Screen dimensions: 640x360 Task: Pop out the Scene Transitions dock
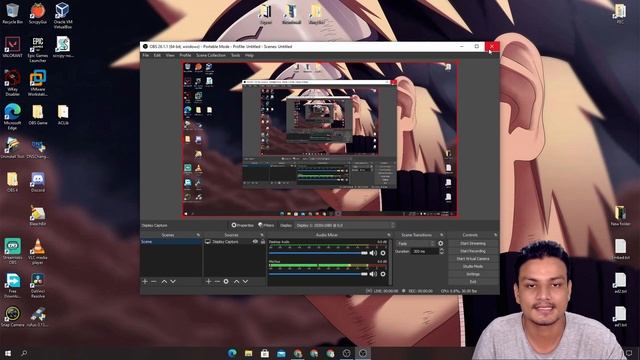coord(442,235)
